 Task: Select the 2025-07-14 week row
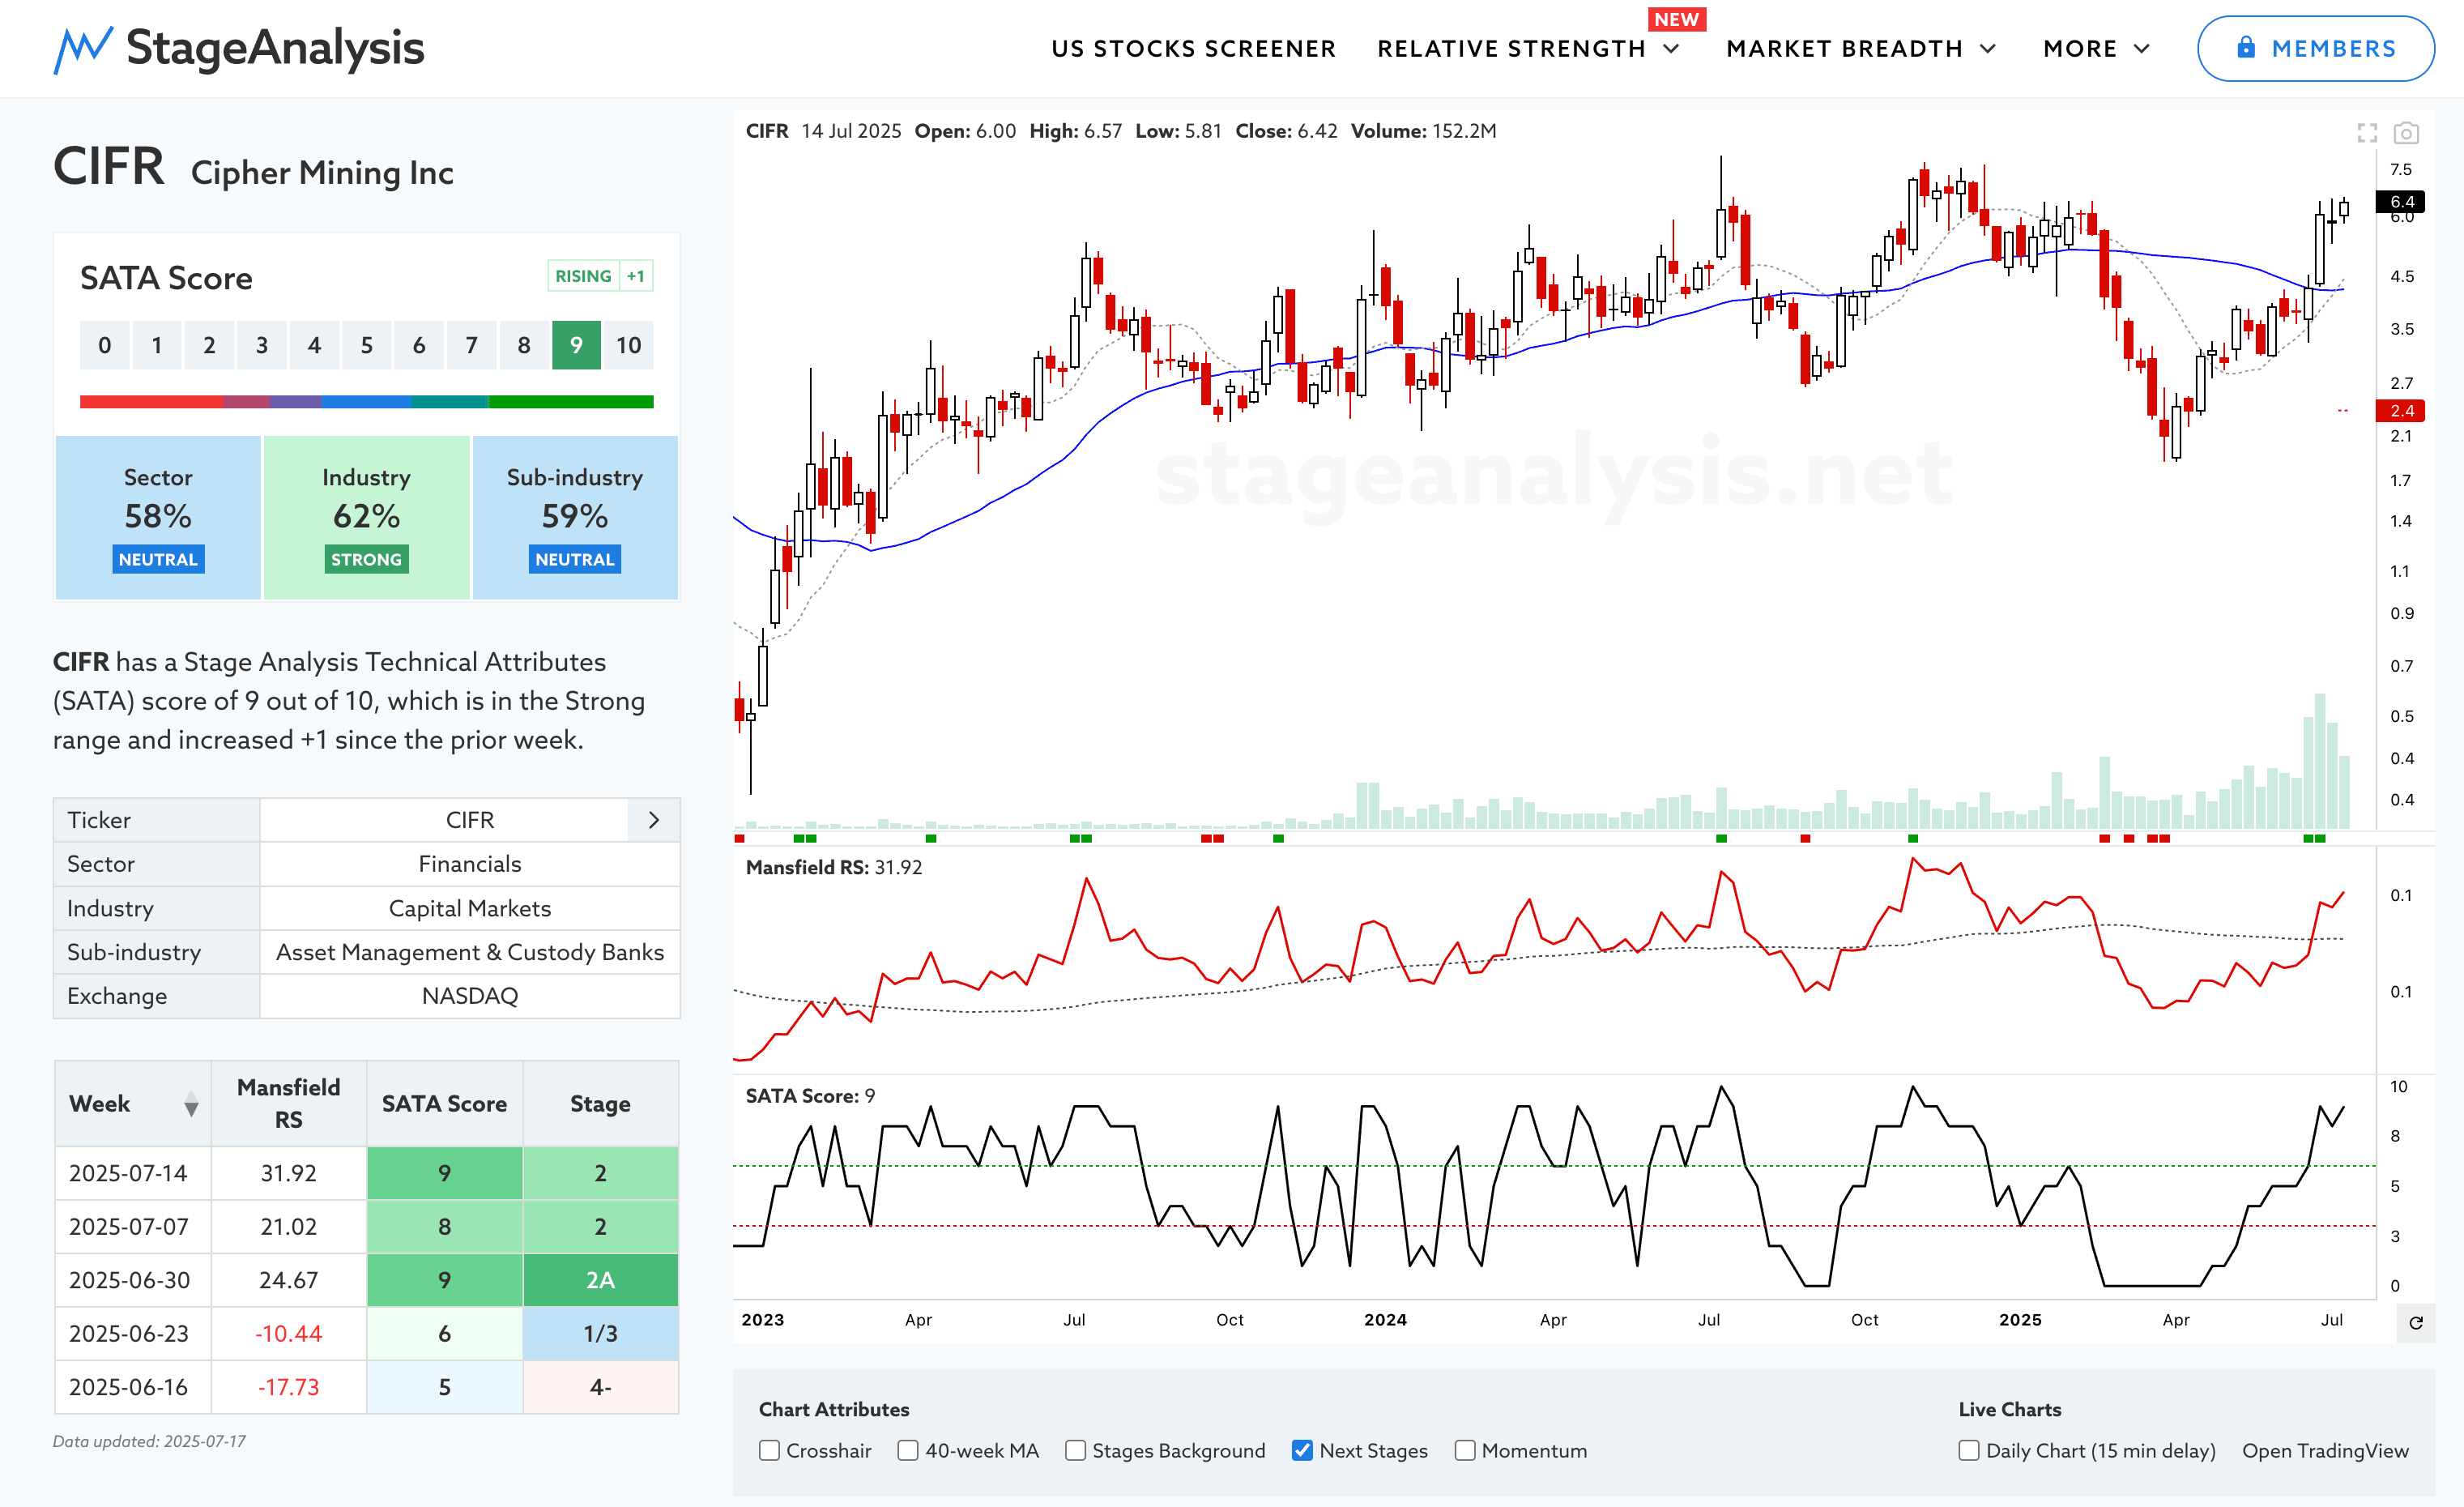366,1173
